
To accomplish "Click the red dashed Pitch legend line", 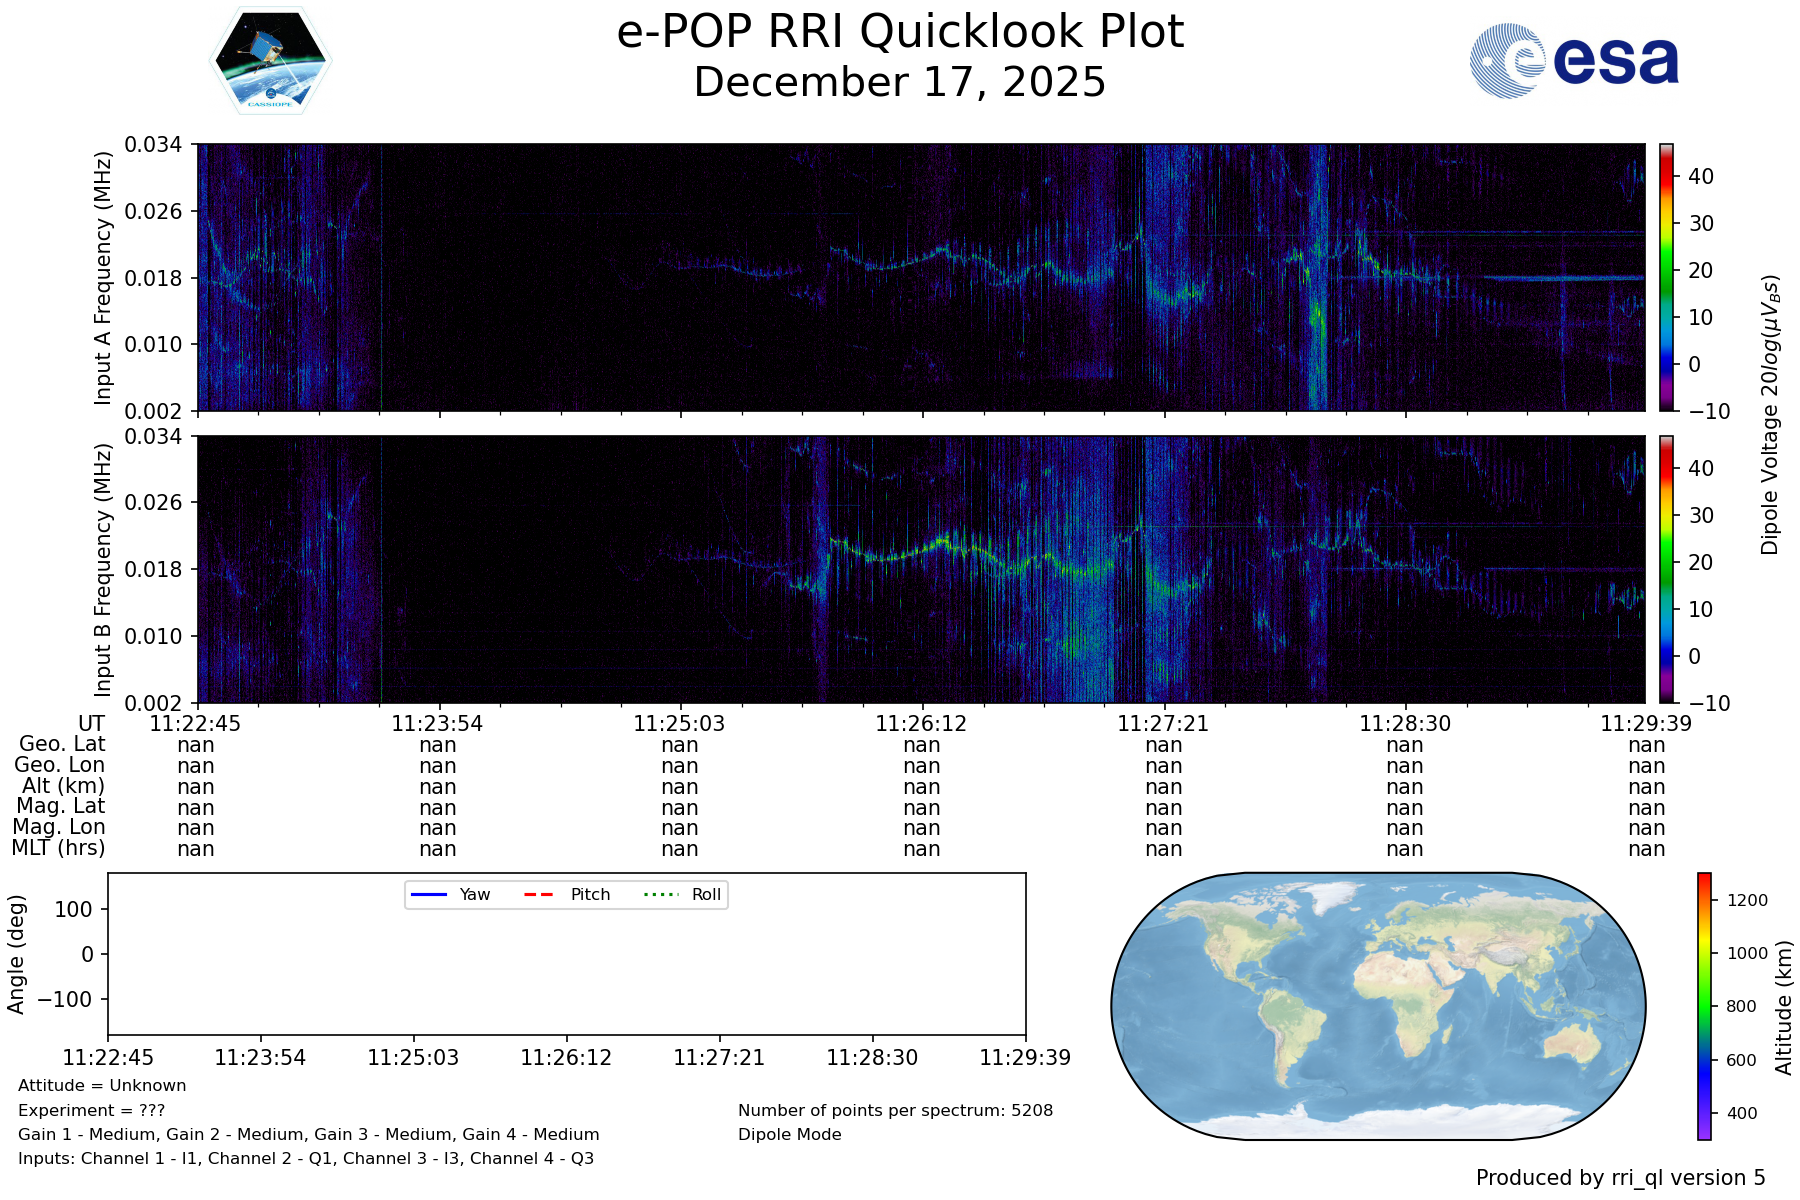I will click(x=539, y=894).
